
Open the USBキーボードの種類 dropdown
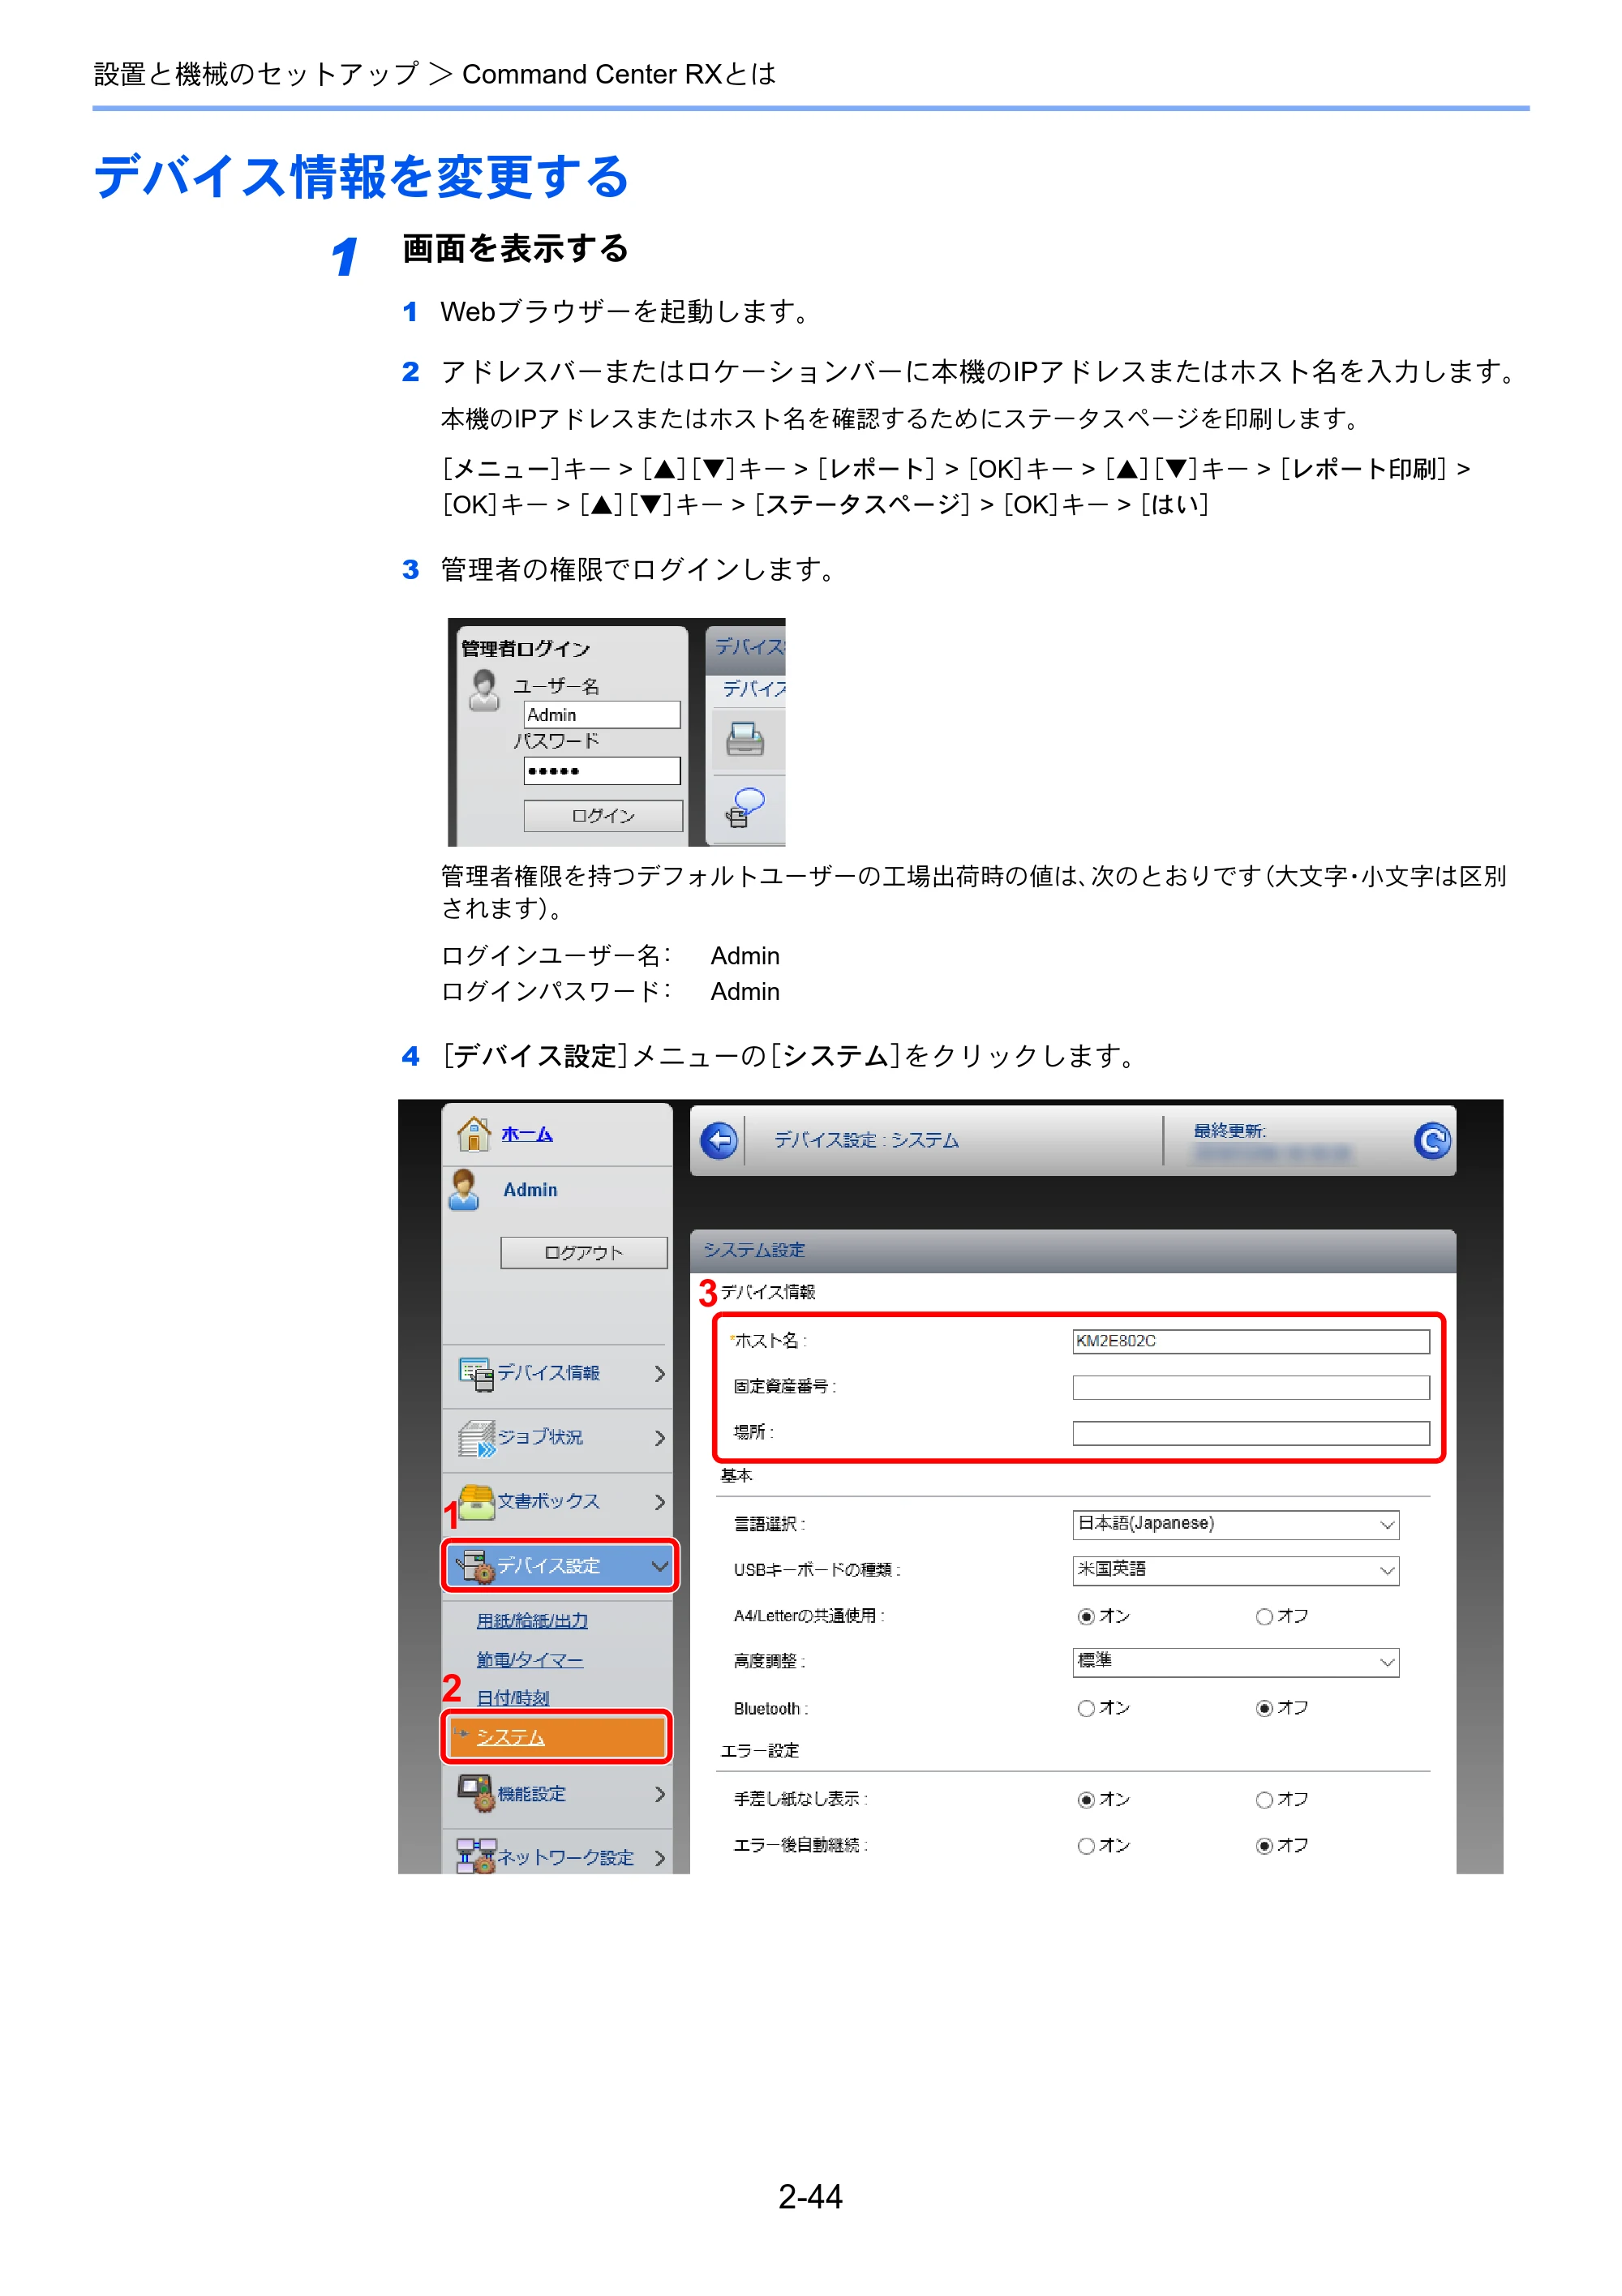coord(1235,1570)
